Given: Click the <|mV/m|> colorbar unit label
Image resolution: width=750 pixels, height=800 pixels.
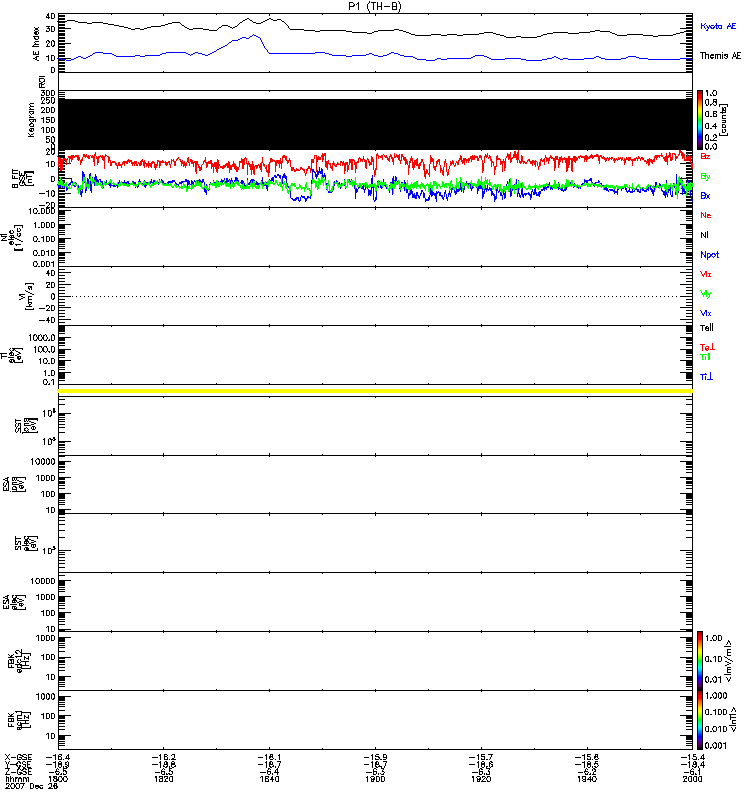Looking at the screenshot, I should click(x=728, y=661).
